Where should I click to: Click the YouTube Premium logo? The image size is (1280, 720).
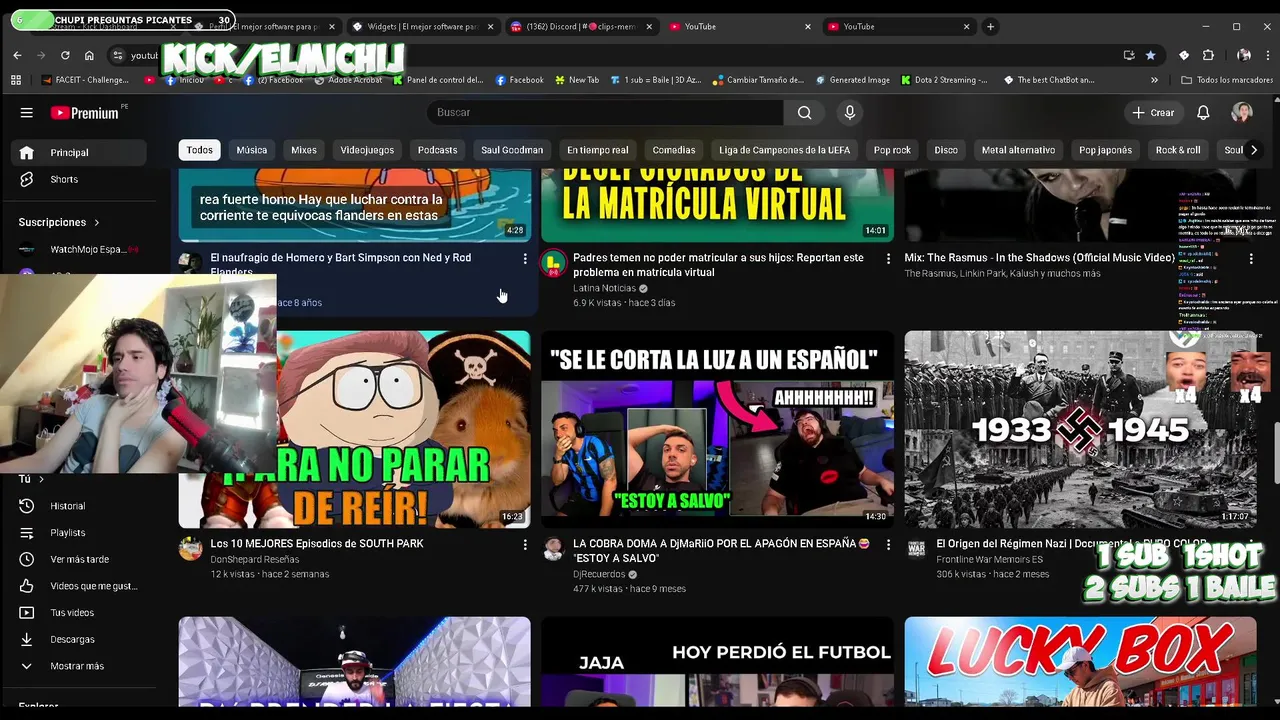tap(85, 113)
